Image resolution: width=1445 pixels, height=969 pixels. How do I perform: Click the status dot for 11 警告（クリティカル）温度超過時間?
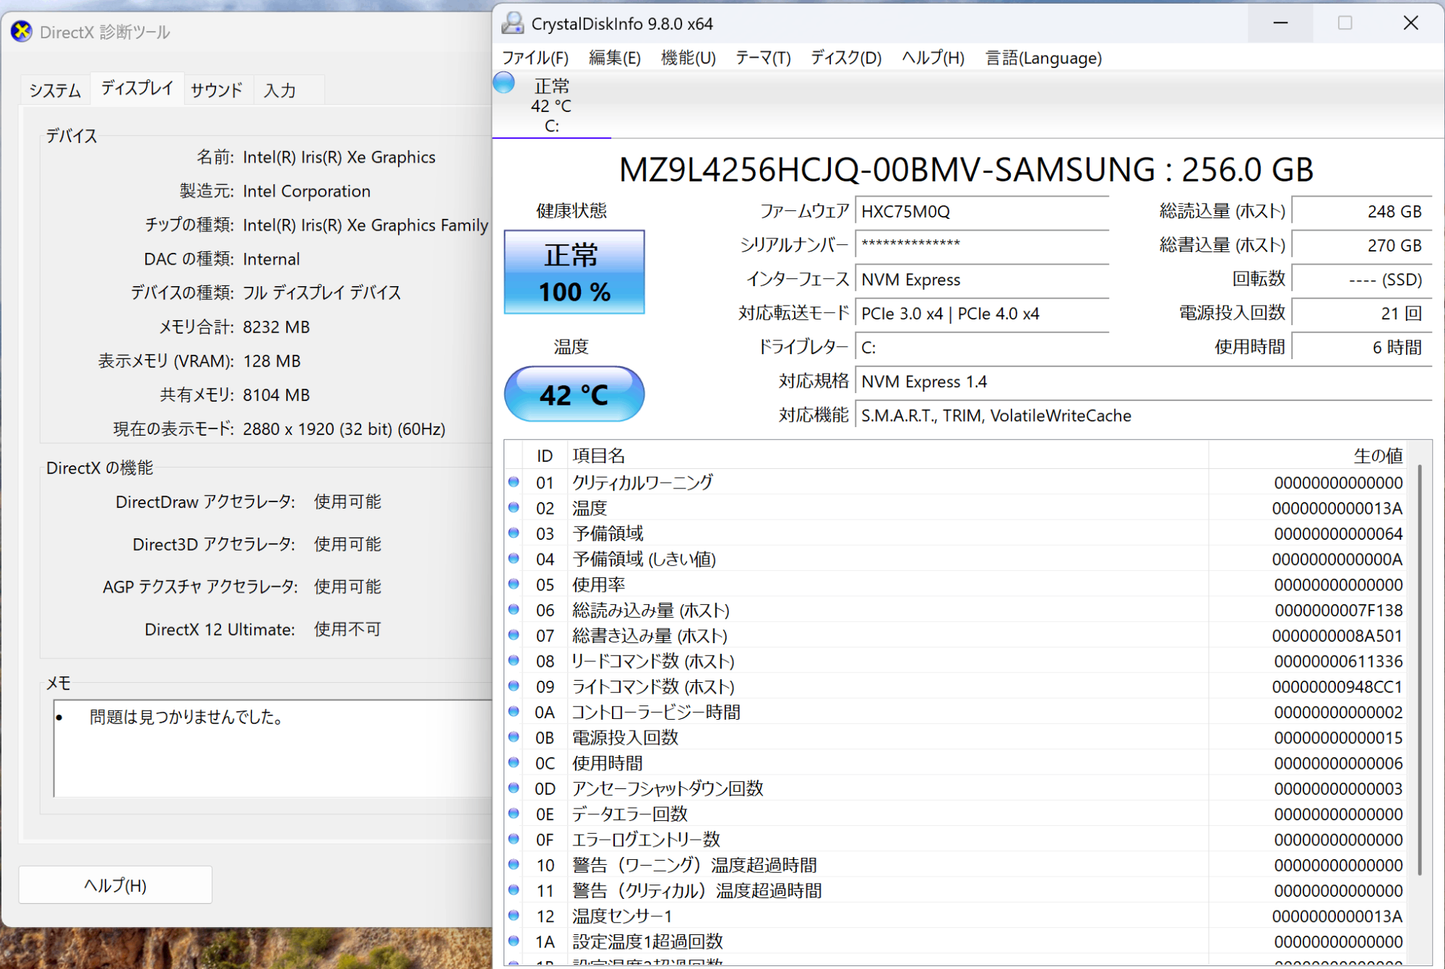pos(514,890)
